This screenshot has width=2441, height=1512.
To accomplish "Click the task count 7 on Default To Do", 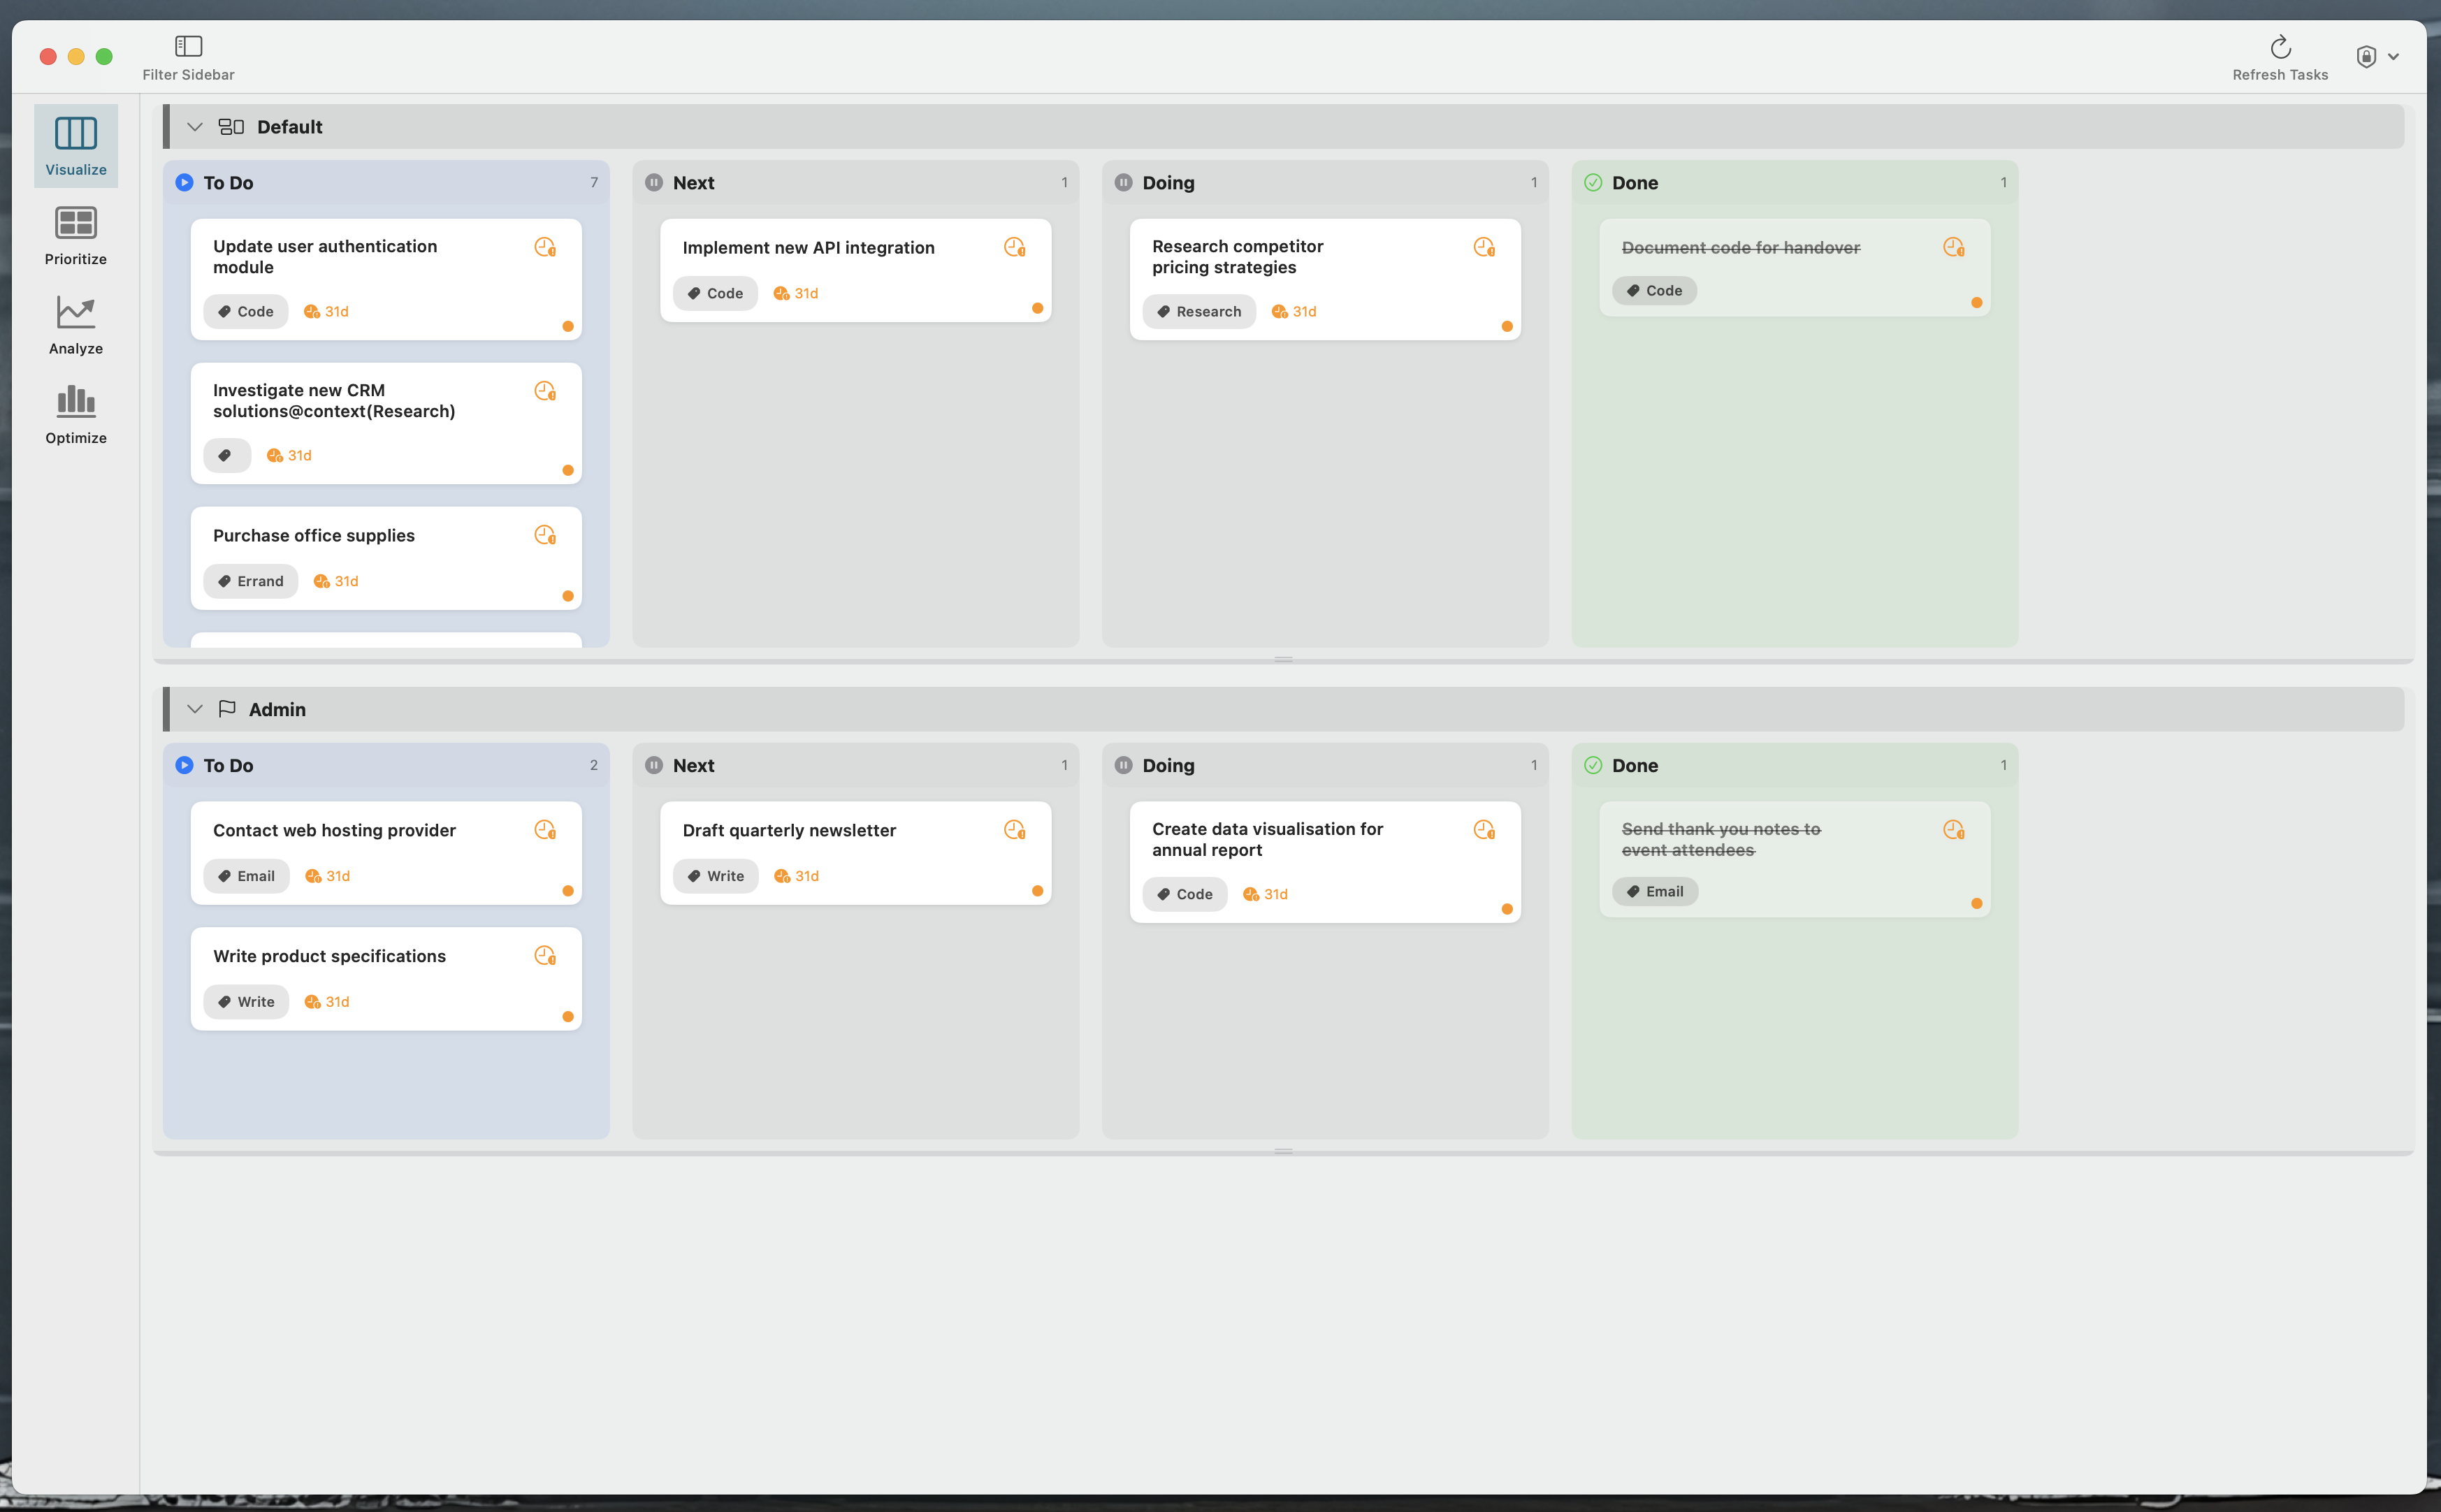I will click(x=594, y=182).
